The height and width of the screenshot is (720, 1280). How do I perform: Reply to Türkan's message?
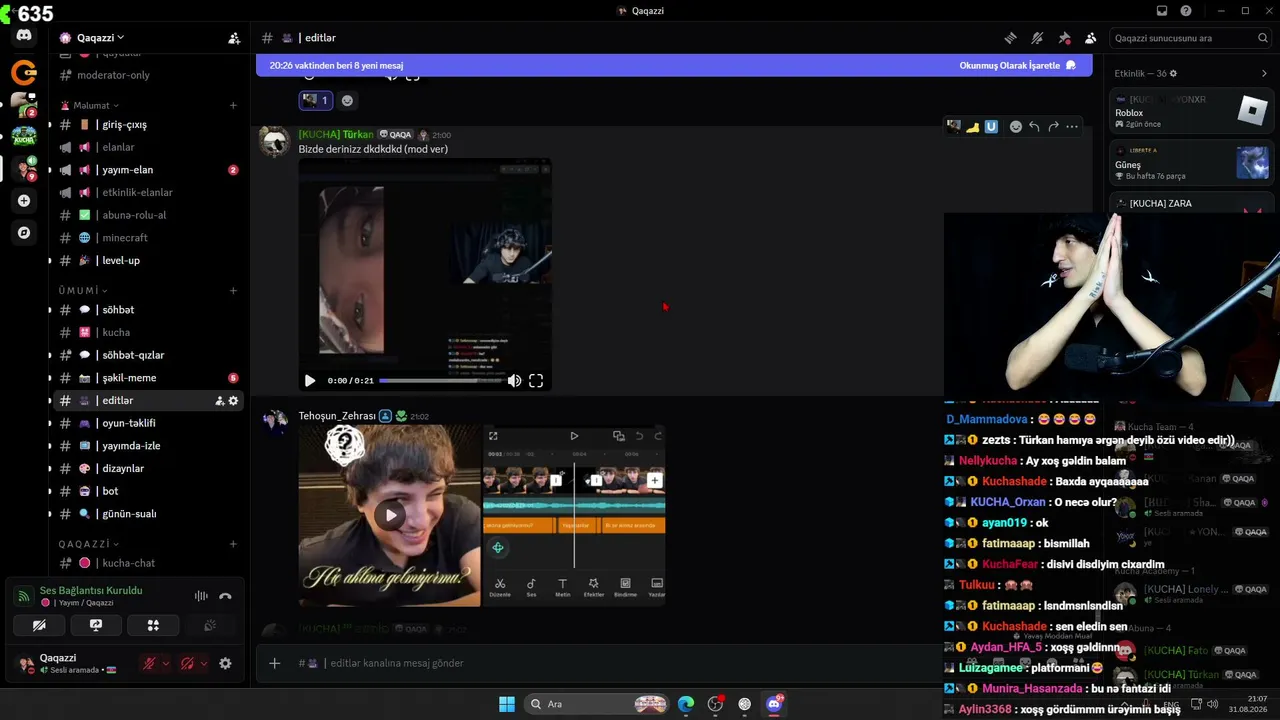click(x=1034, y=127)
